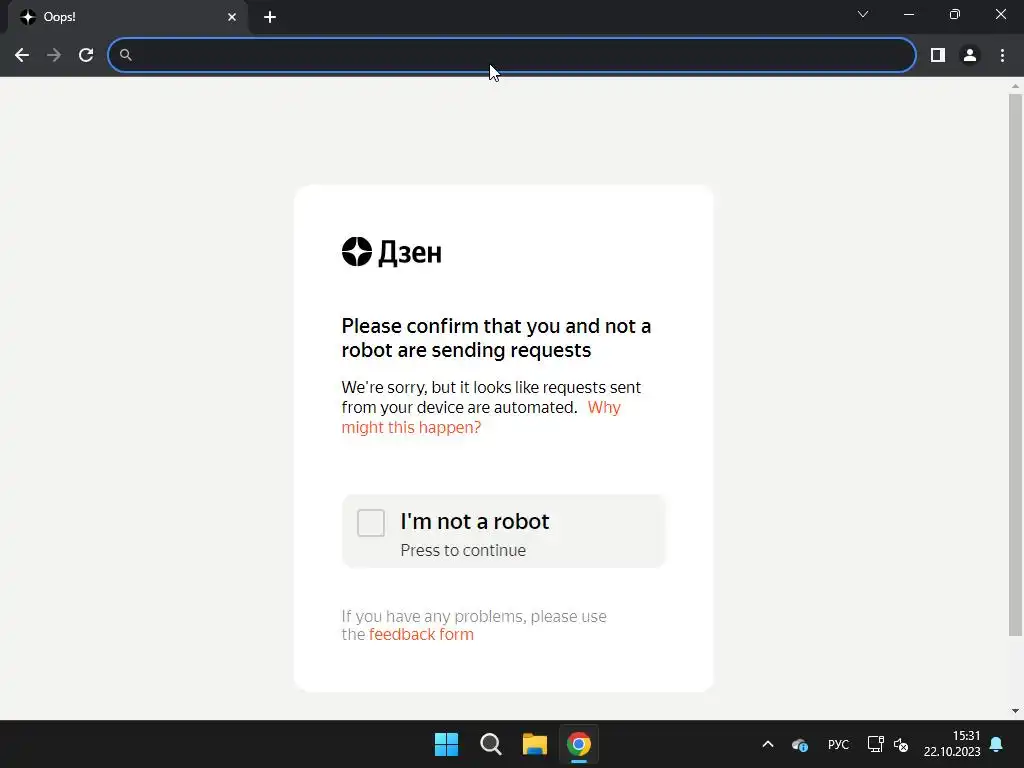Screen dimensions: 1024x768
Task: Click the Chrome taskbar icon
Action: tap(579, 744)
